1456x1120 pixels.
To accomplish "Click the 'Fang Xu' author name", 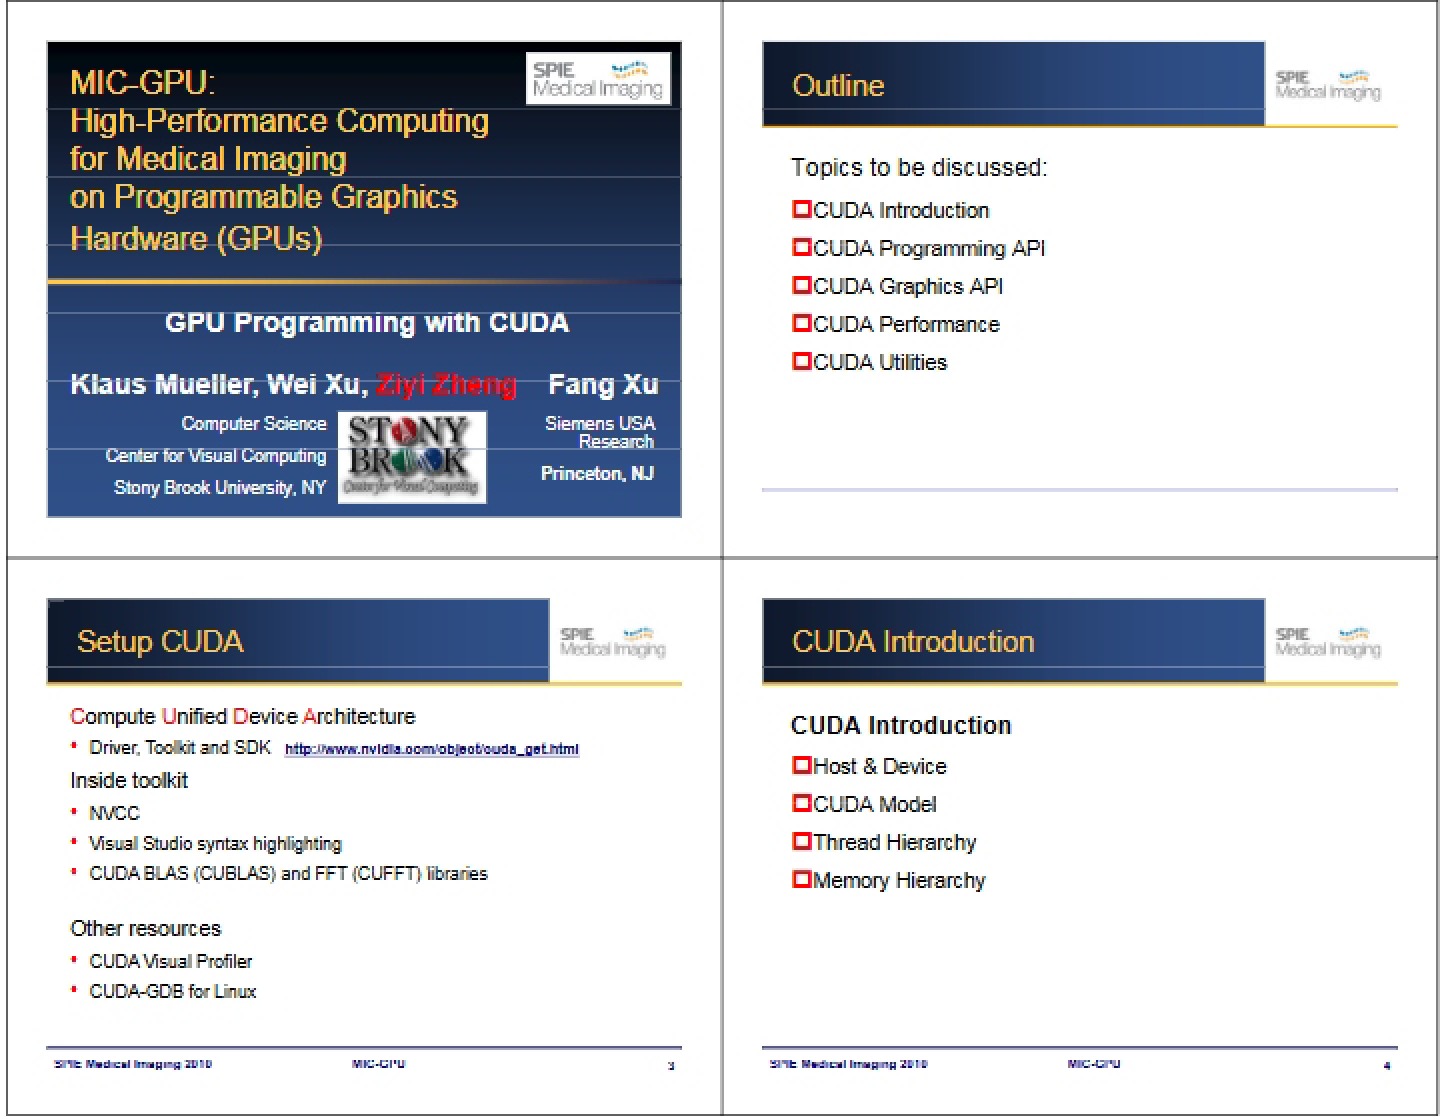I will (603, 384).
